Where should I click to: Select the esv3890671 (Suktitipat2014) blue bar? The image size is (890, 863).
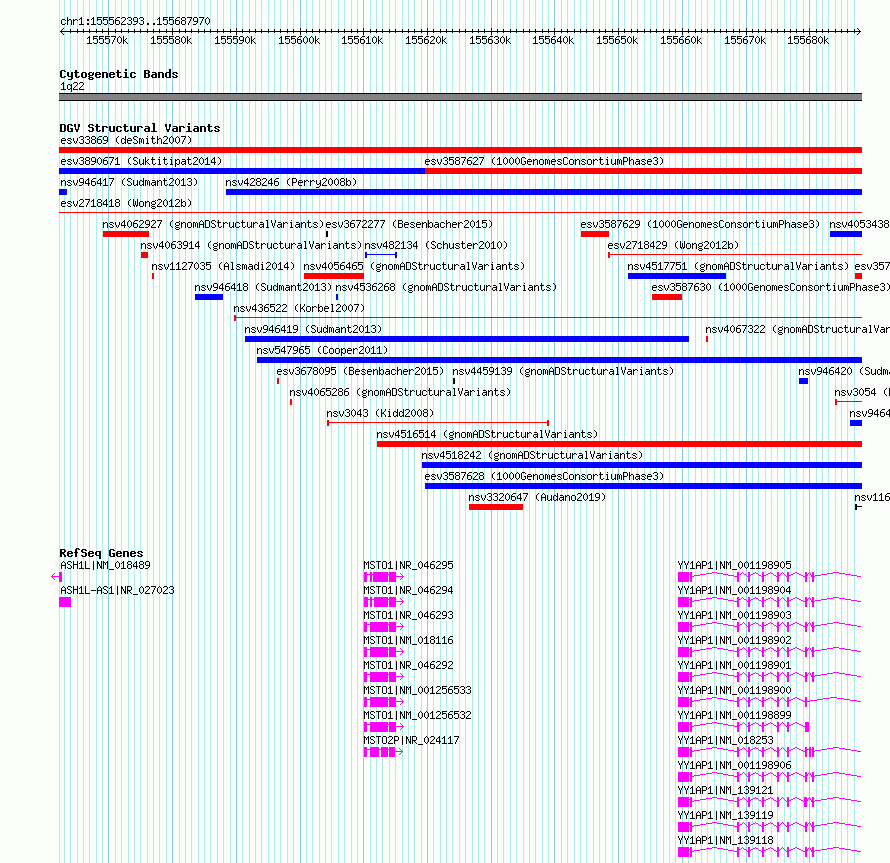click(242, 171)
